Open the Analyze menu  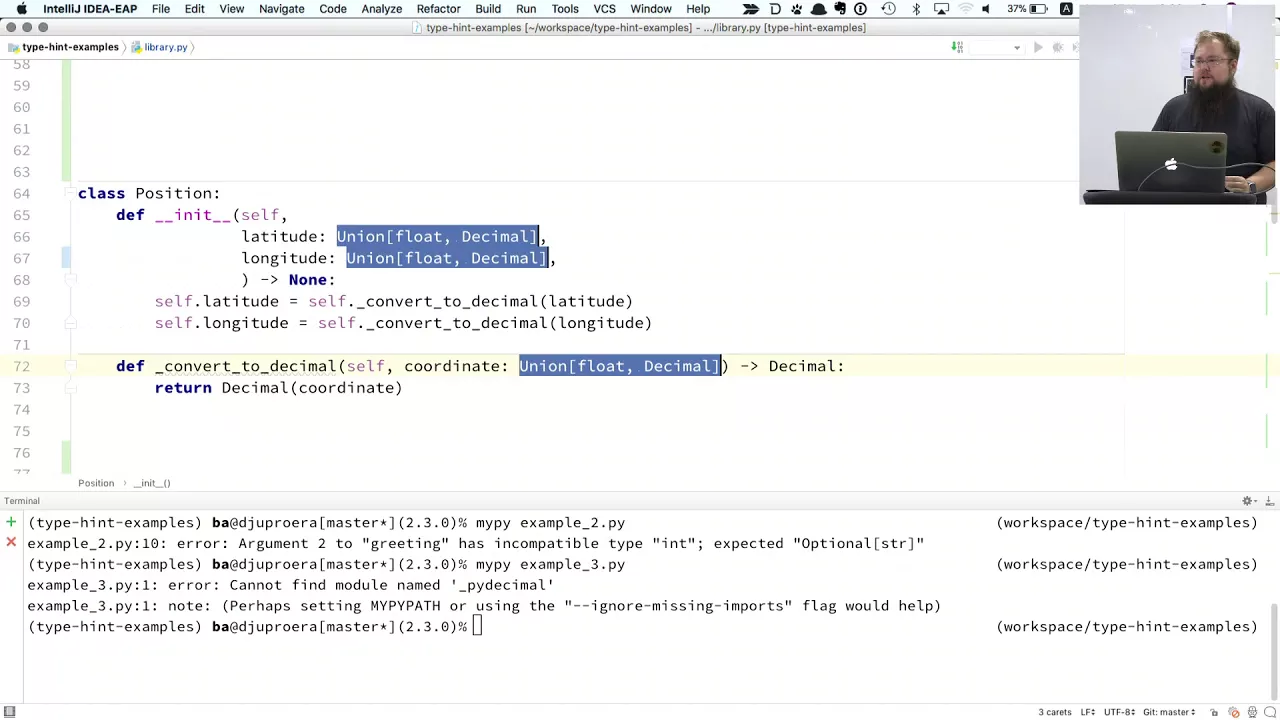click(381, 9)
